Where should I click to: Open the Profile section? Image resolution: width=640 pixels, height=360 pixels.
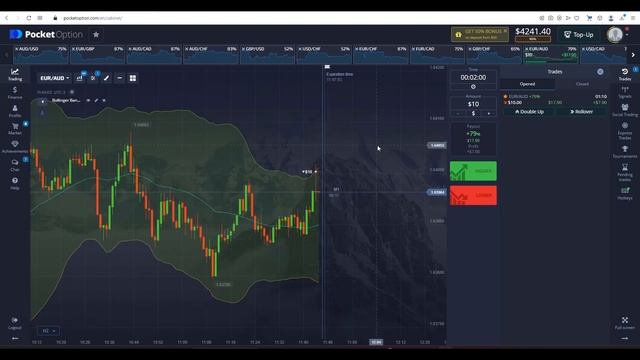[15, 111]
